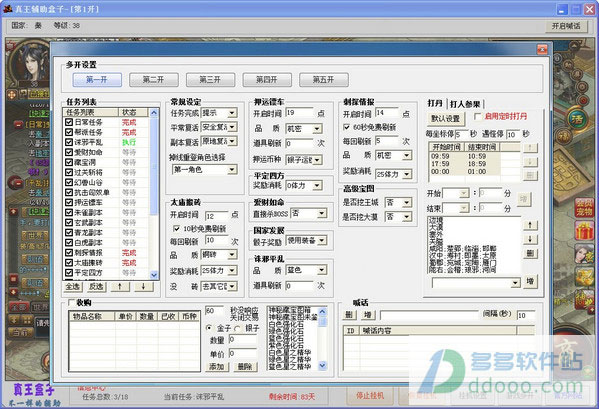Click the 太庙搬砖 每回刷新 field
The image size is (599, 409).
(x=217, y=240)
